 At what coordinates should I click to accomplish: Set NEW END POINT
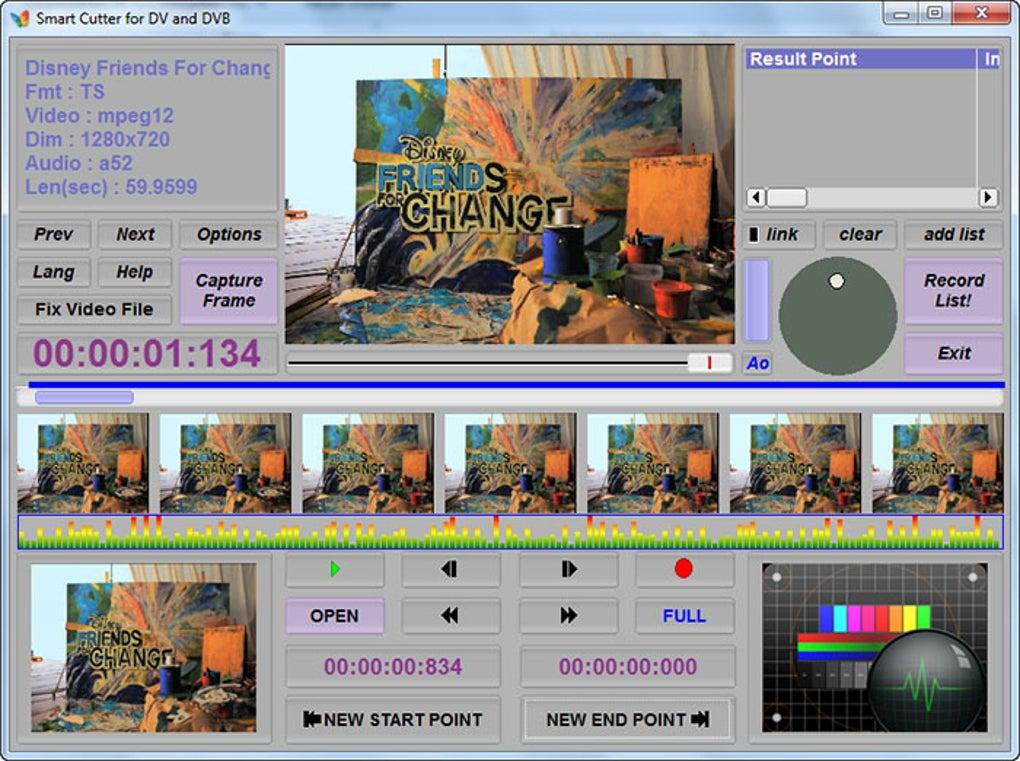627,719
